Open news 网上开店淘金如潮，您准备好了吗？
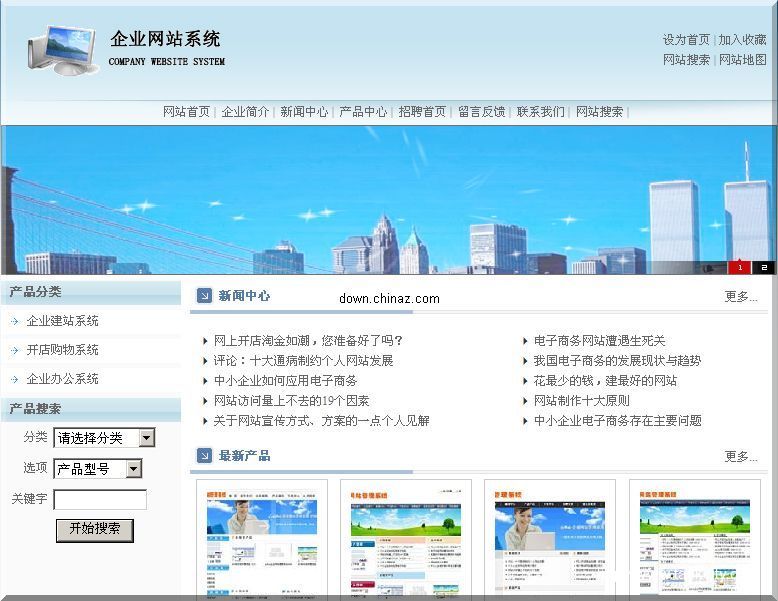This screenshot has height=601, width=778. [x=308, y=341]
